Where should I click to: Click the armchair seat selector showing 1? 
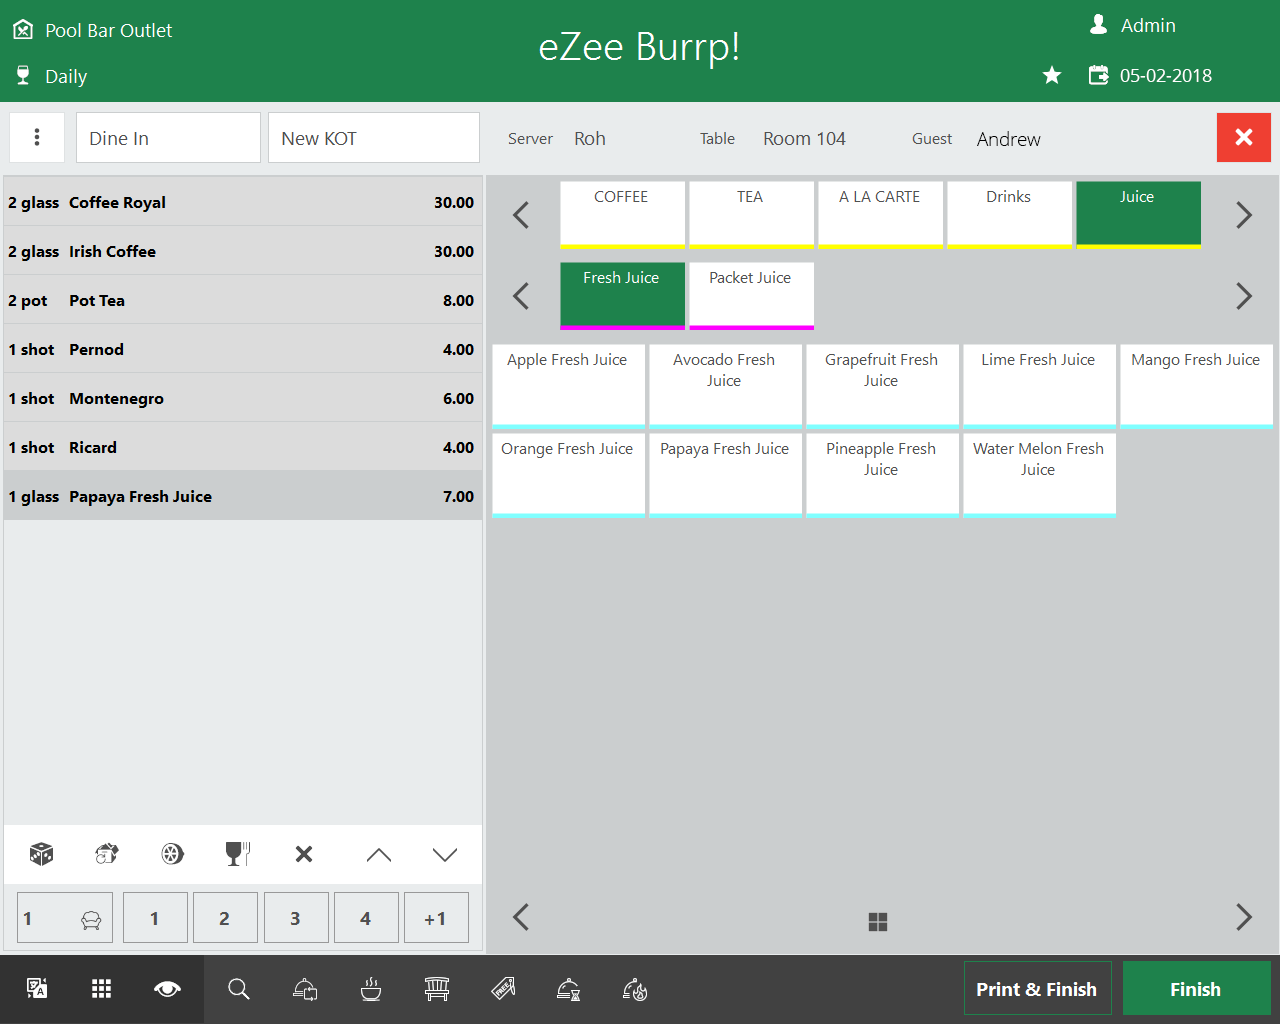[x=65, y=918]
